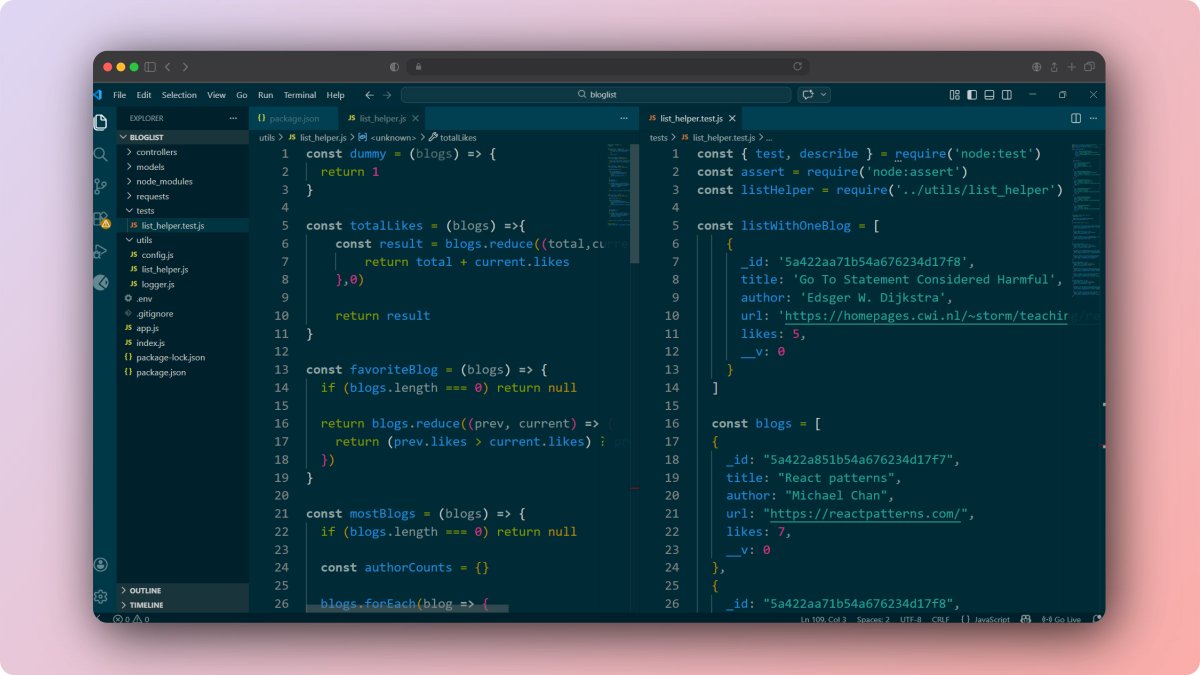Click the browser back arrow

tap(168, 67)
